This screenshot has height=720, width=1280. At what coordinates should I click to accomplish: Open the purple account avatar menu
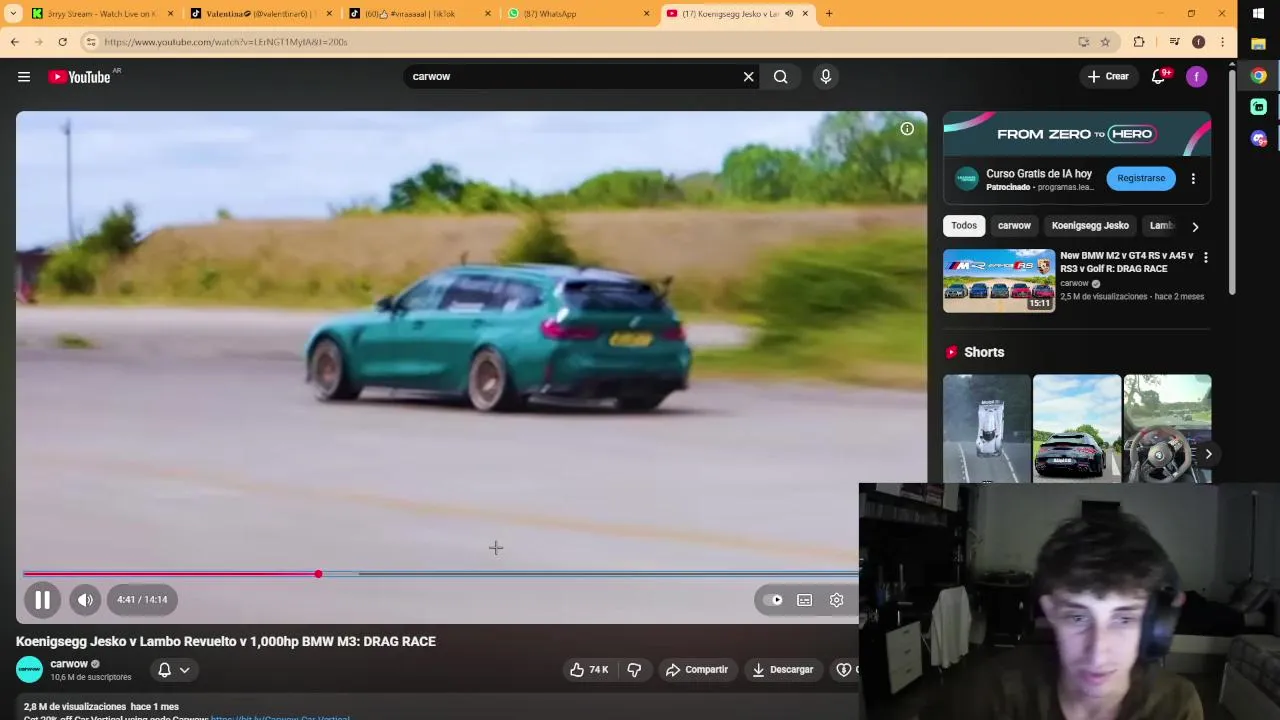1196,77
